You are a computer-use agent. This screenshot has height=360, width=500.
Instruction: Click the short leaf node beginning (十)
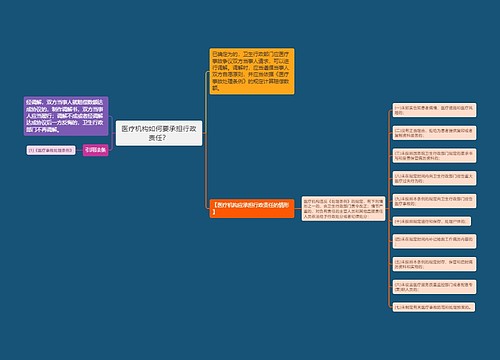(432, 221)
